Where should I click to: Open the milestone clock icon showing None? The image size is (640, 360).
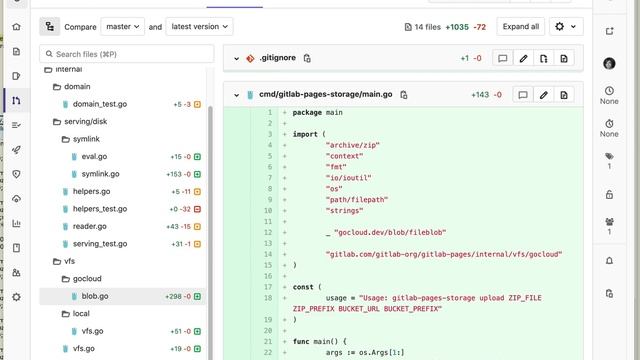tap(609, 91)
